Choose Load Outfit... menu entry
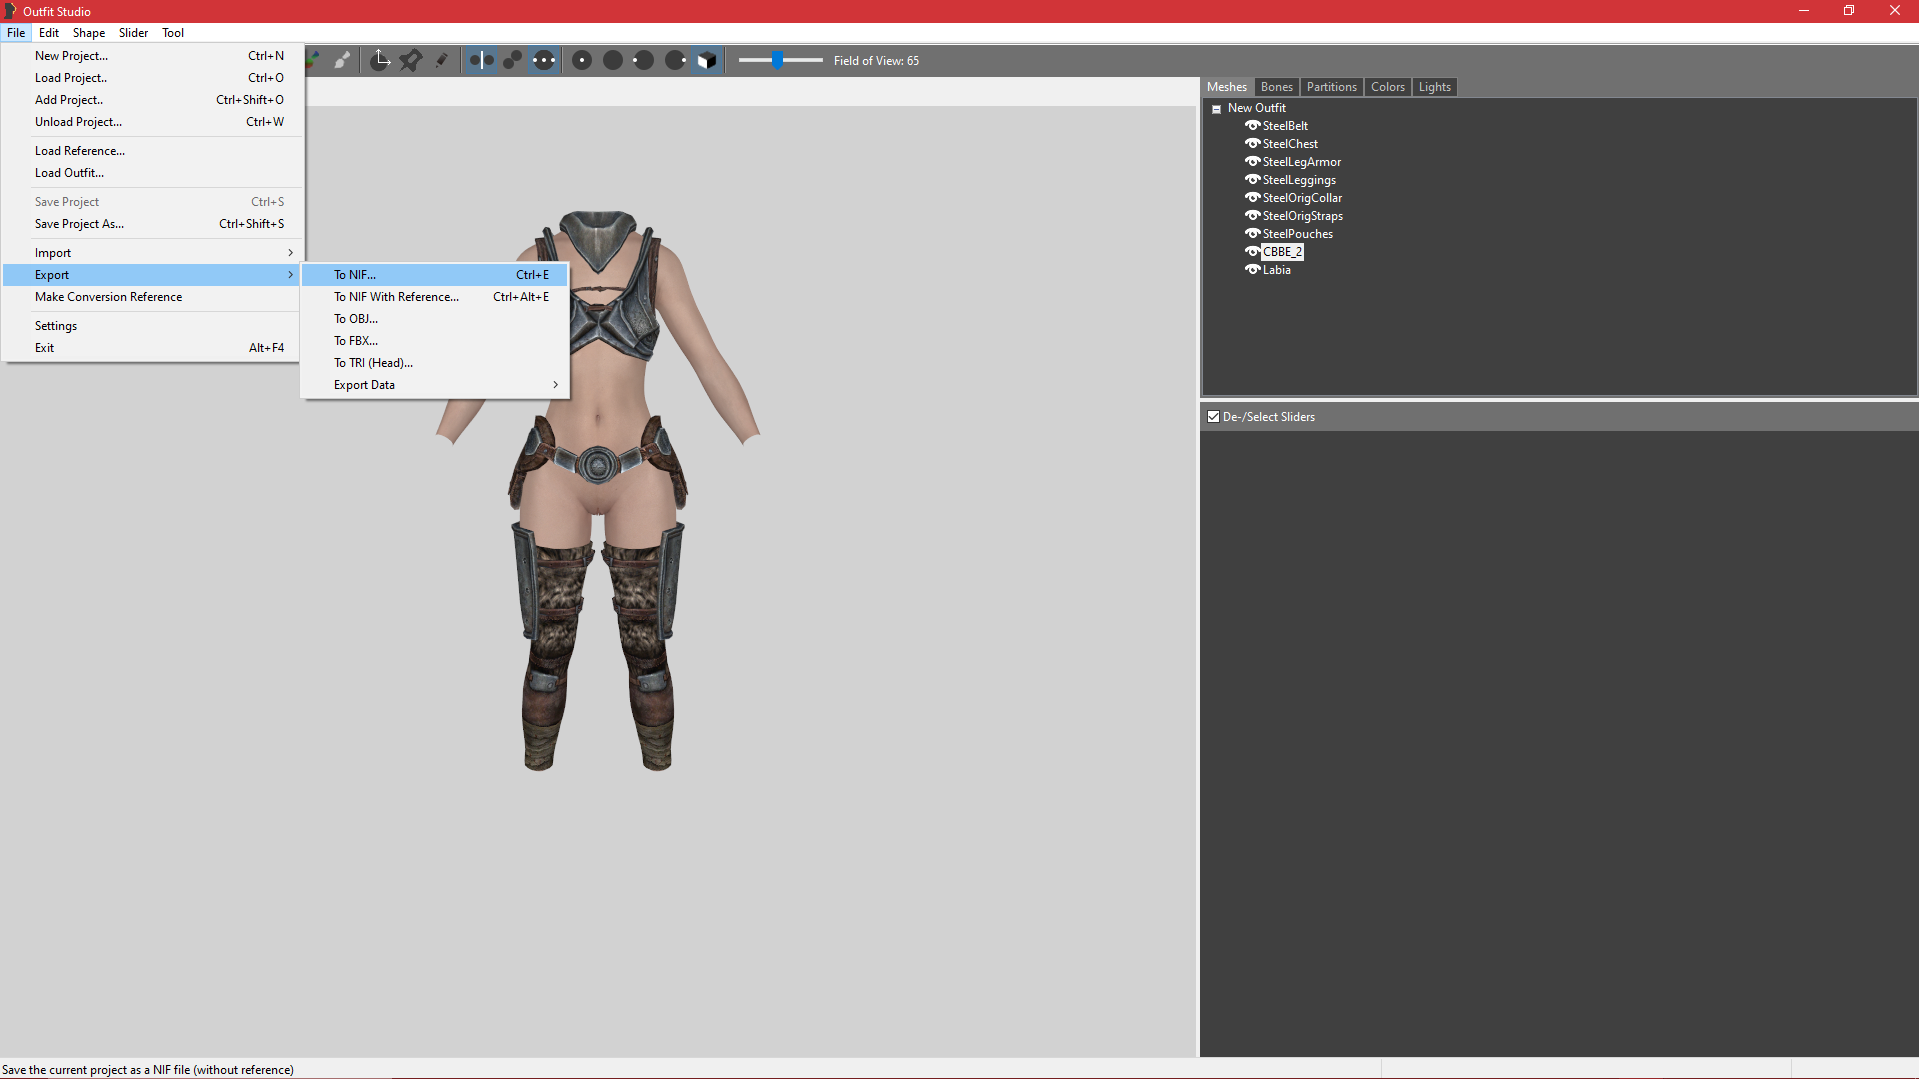1919x1079 pixels. [152, 173]
